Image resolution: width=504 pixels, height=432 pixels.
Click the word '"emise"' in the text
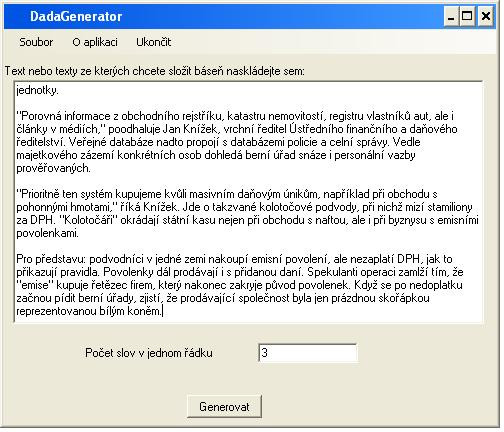pos(35,285)
